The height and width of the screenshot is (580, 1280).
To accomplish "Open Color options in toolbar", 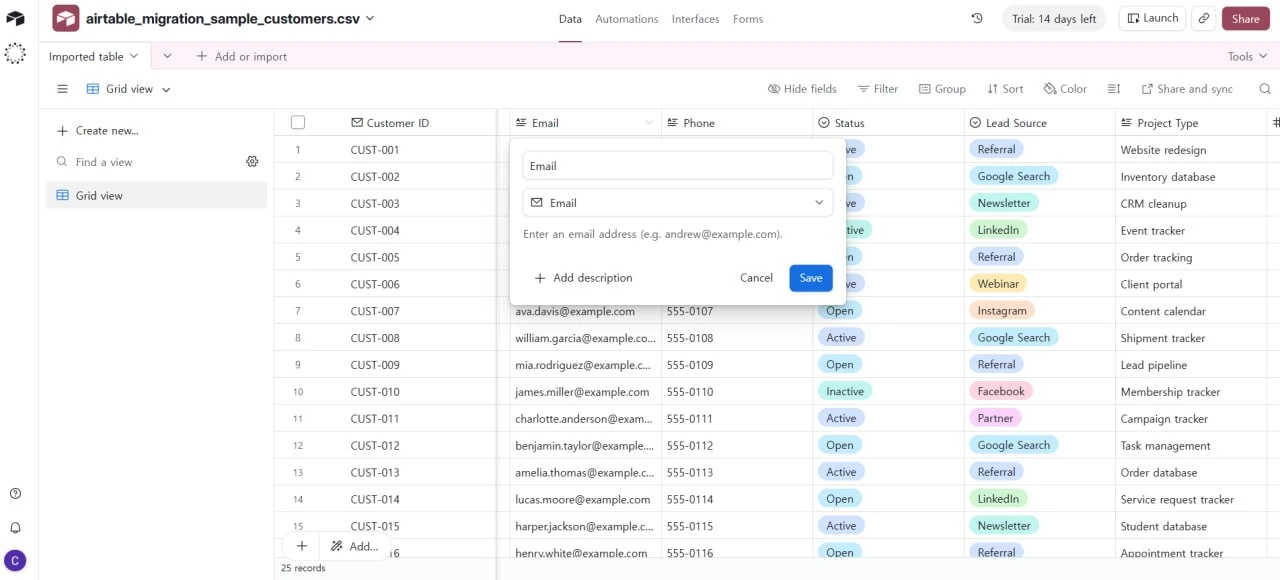I will (x=1065, y=89).
